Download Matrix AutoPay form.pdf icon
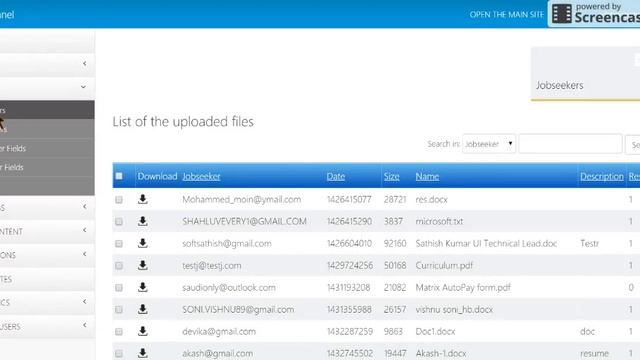Image resolution: width=640 pixels, height=360 pixels. (142, 287)
